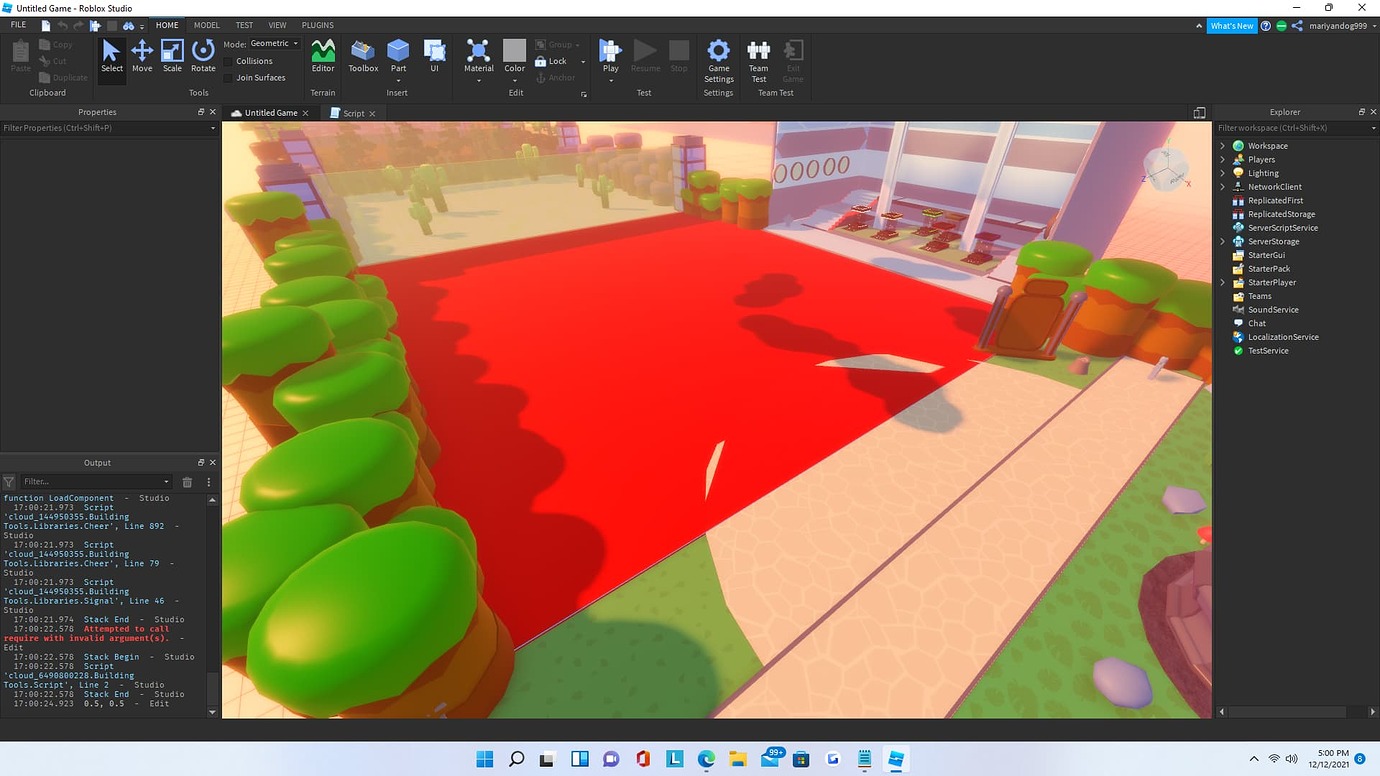Click the share icon next to the username

(1297, 26)
